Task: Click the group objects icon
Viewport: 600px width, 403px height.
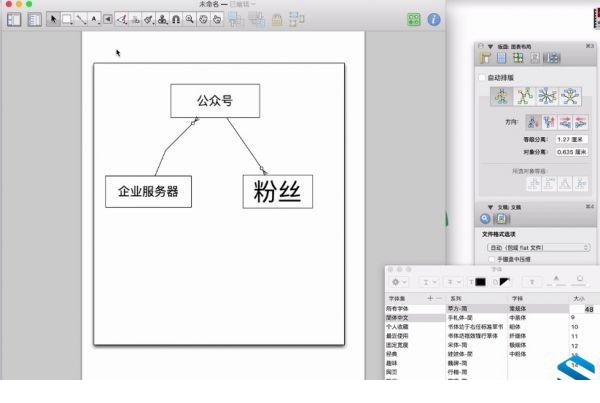Action: (x=297, y=19)
